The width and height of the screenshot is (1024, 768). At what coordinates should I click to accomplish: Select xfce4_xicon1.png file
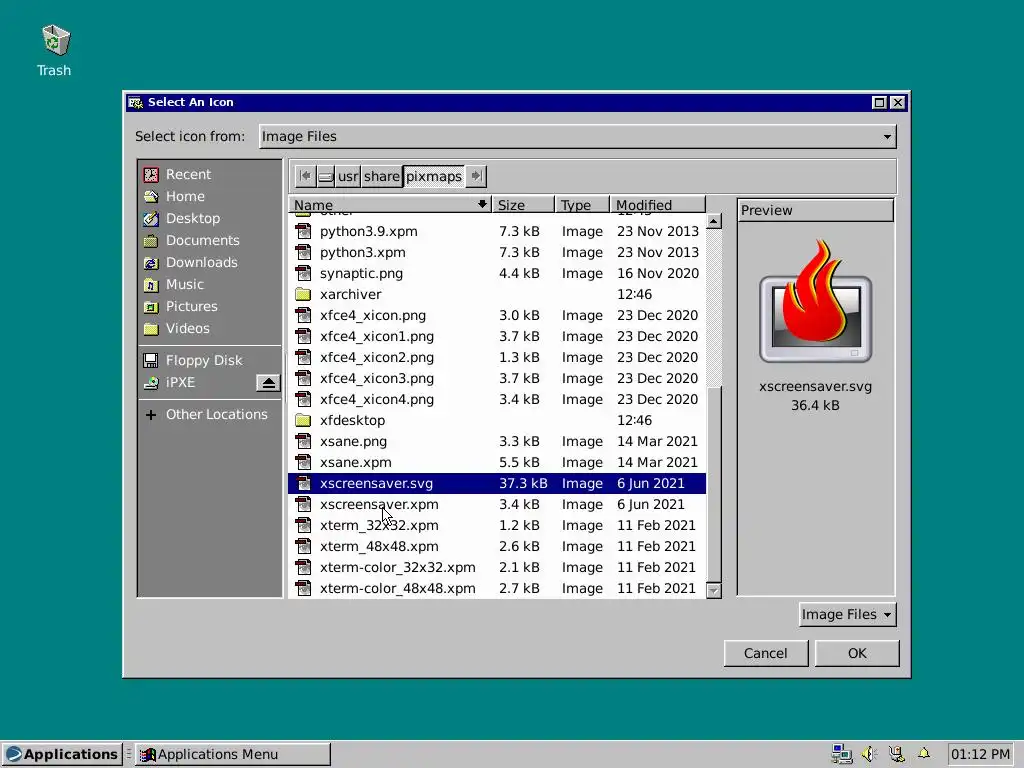click(496, 336)
